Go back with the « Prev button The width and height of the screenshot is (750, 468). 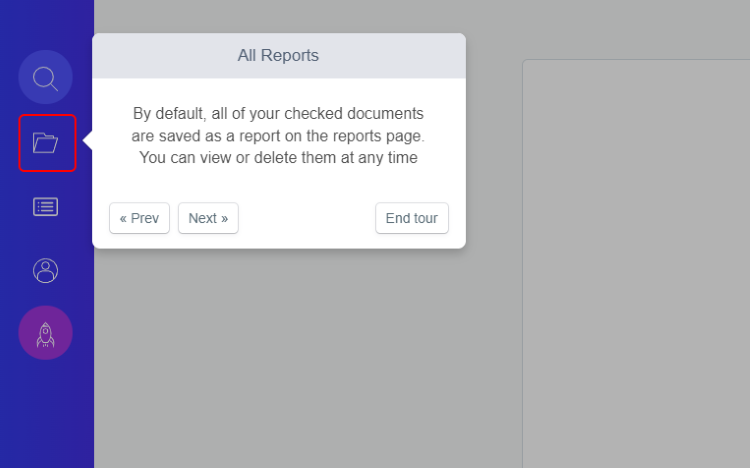pos(139,218)
